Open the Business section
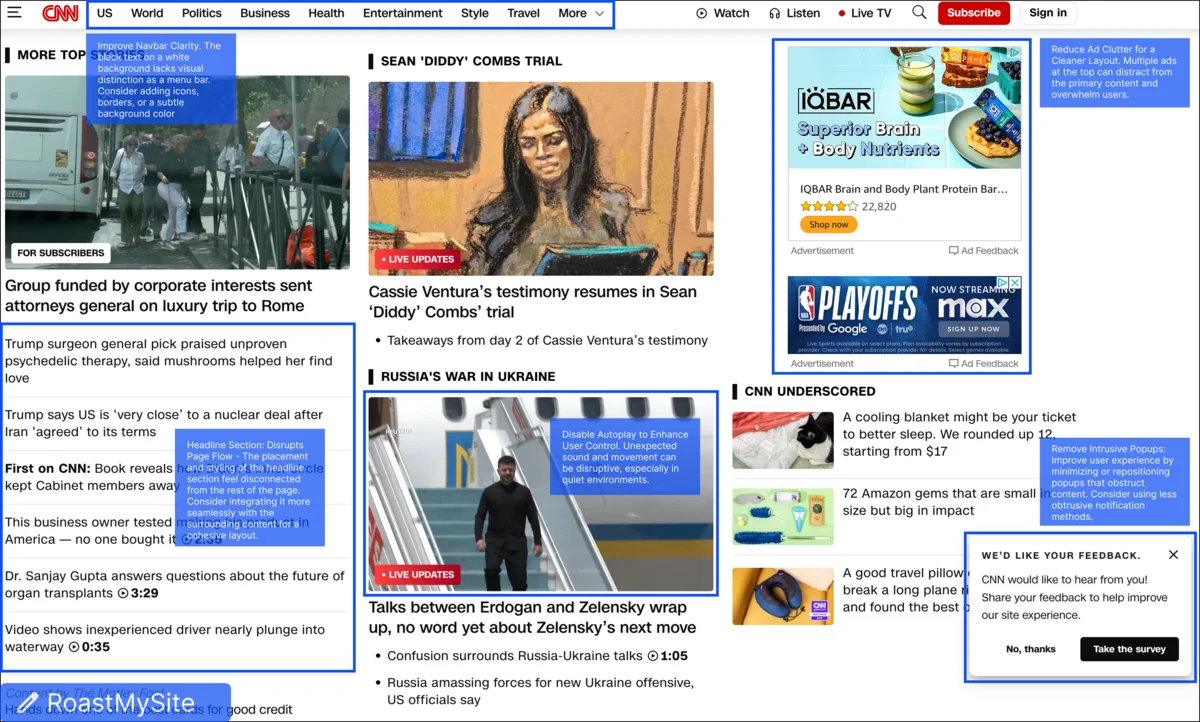Viewport: 1200px width, 722px height. [265, 13]
